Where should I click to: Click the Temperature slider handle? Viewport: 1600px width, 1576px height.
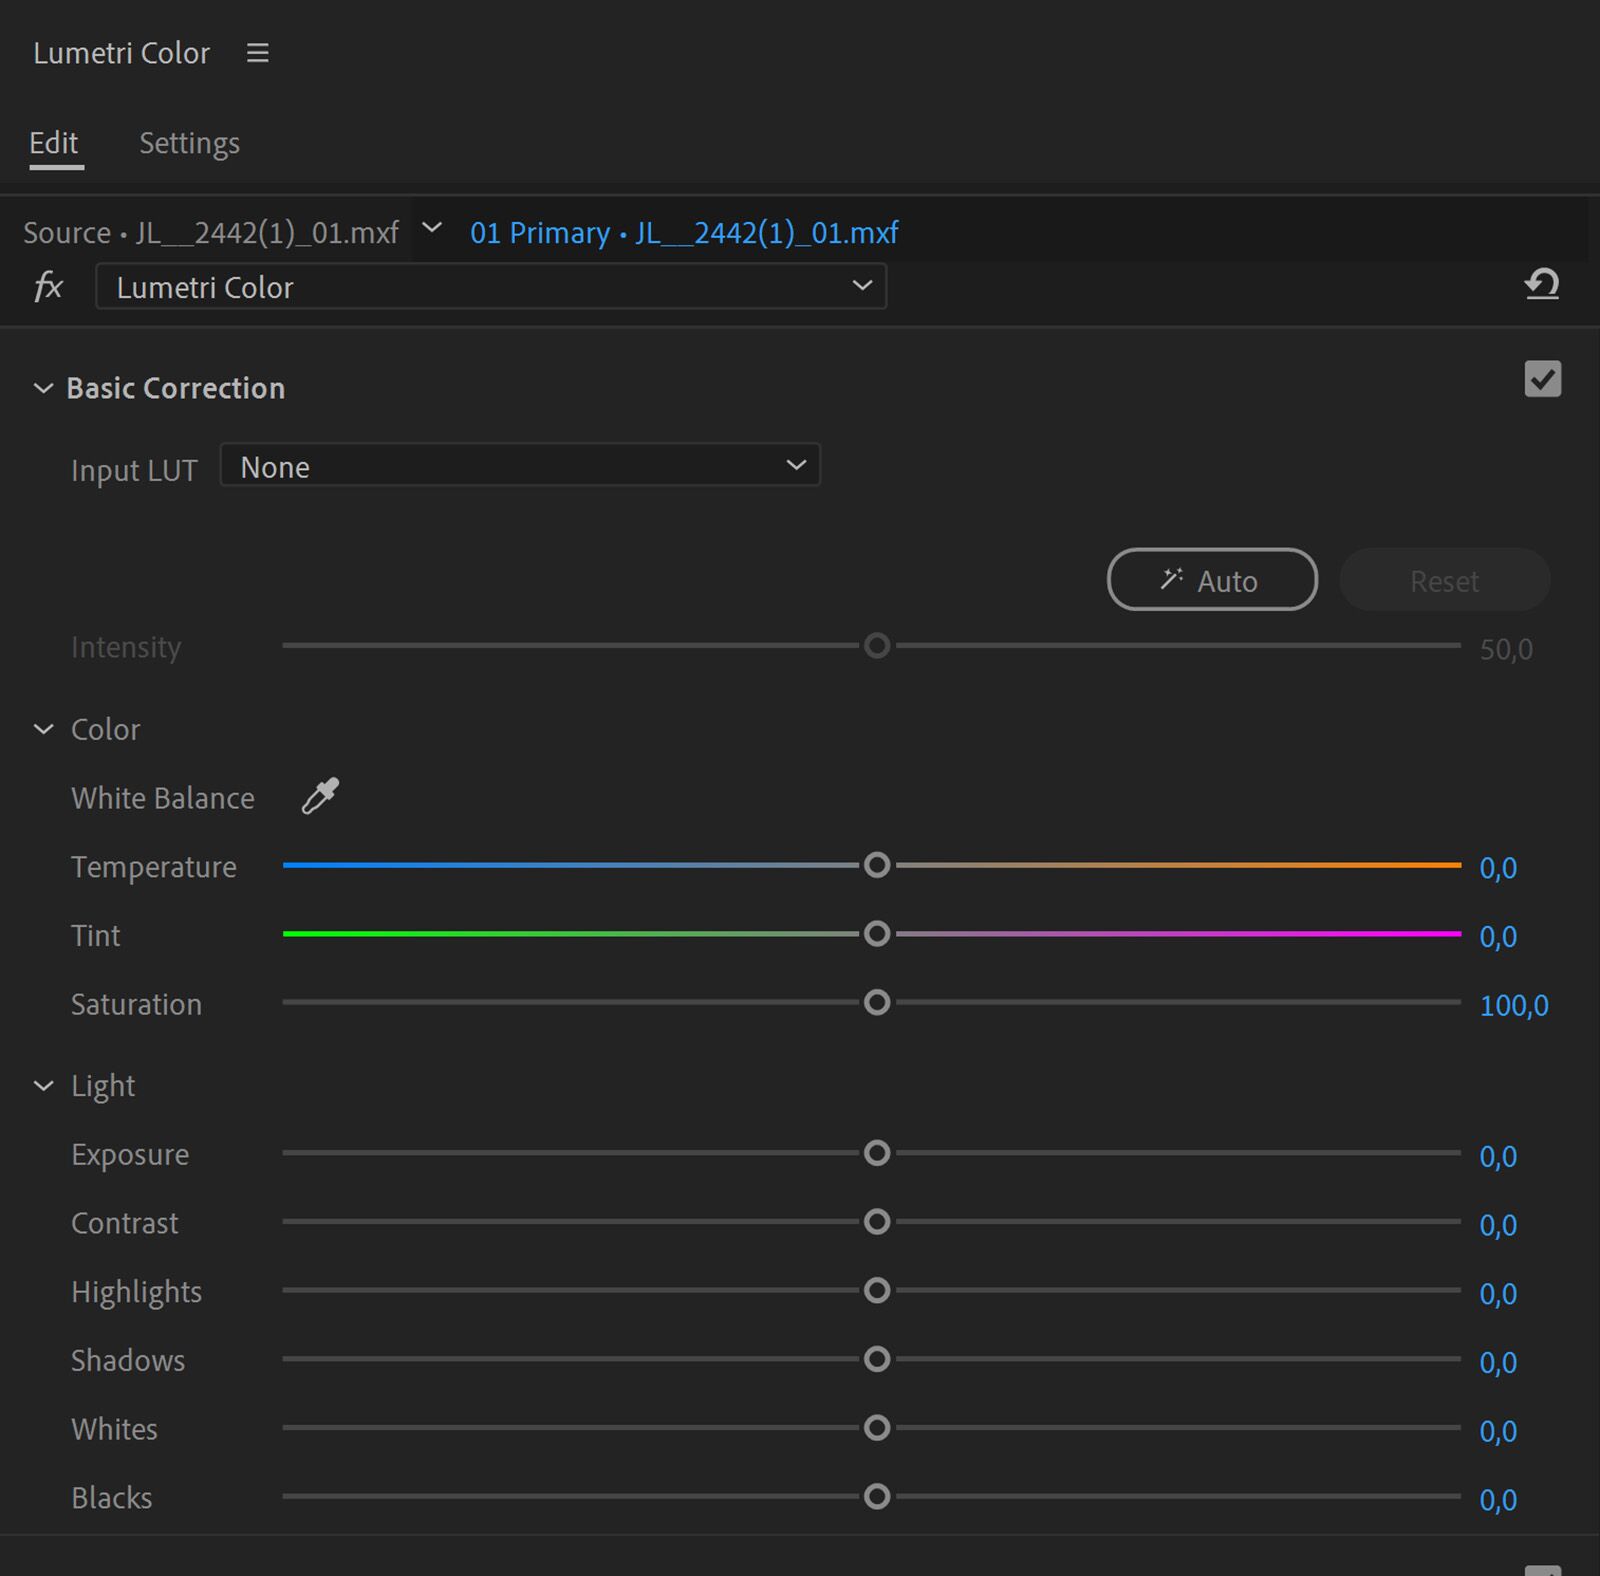[877, 866]
